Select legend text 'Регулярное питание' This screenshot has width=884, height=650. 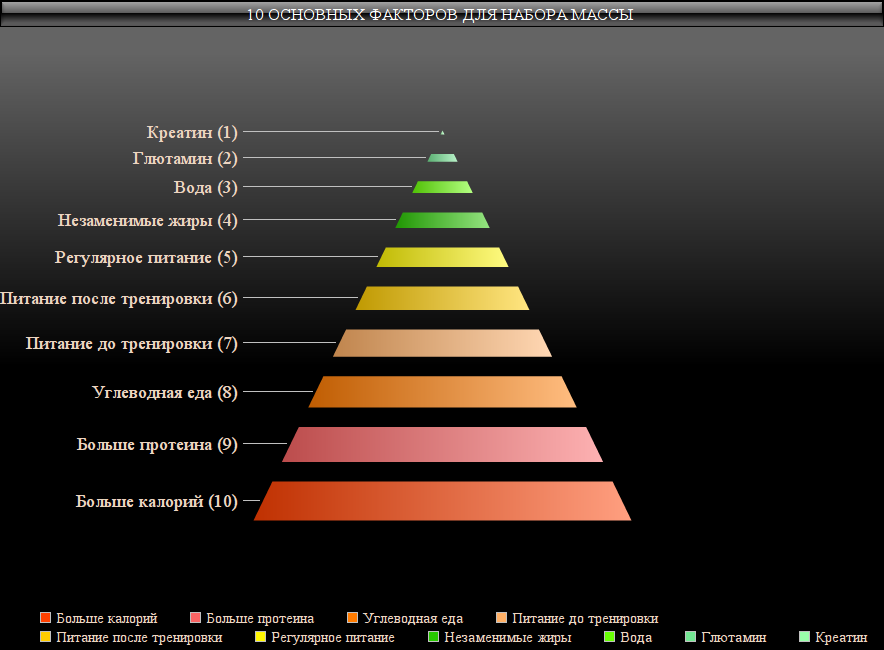333,638
